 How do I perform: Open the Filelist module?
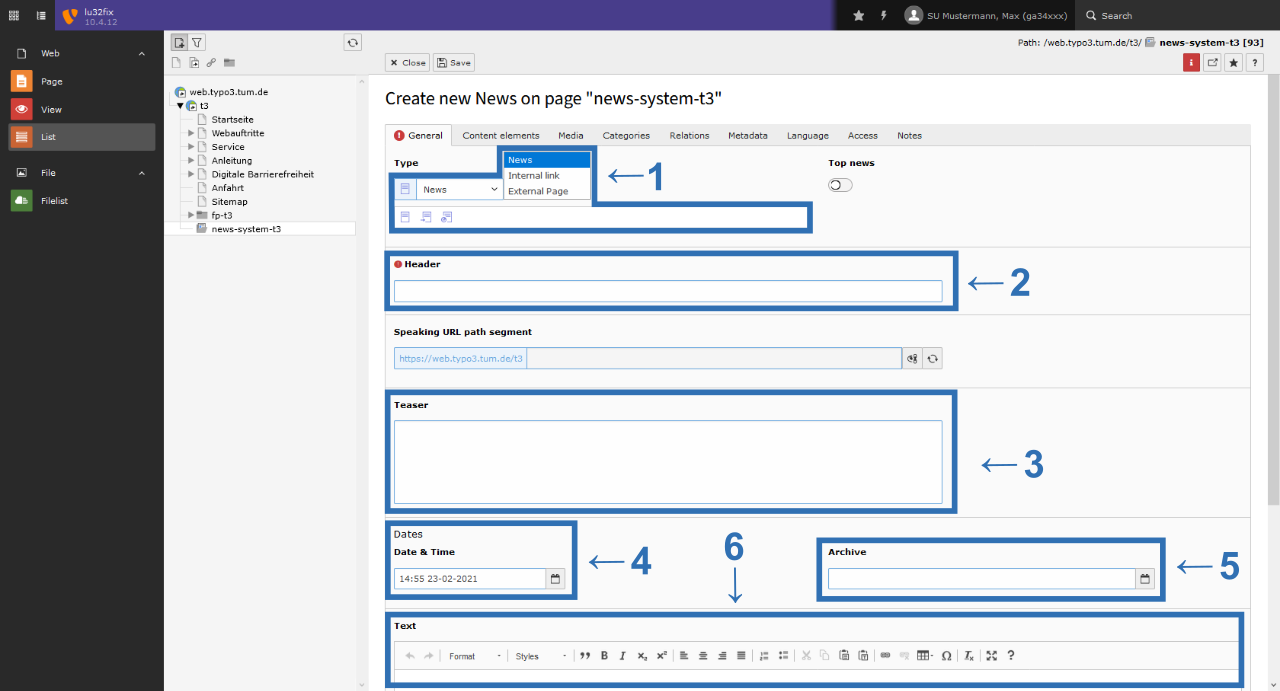[82, 201]
